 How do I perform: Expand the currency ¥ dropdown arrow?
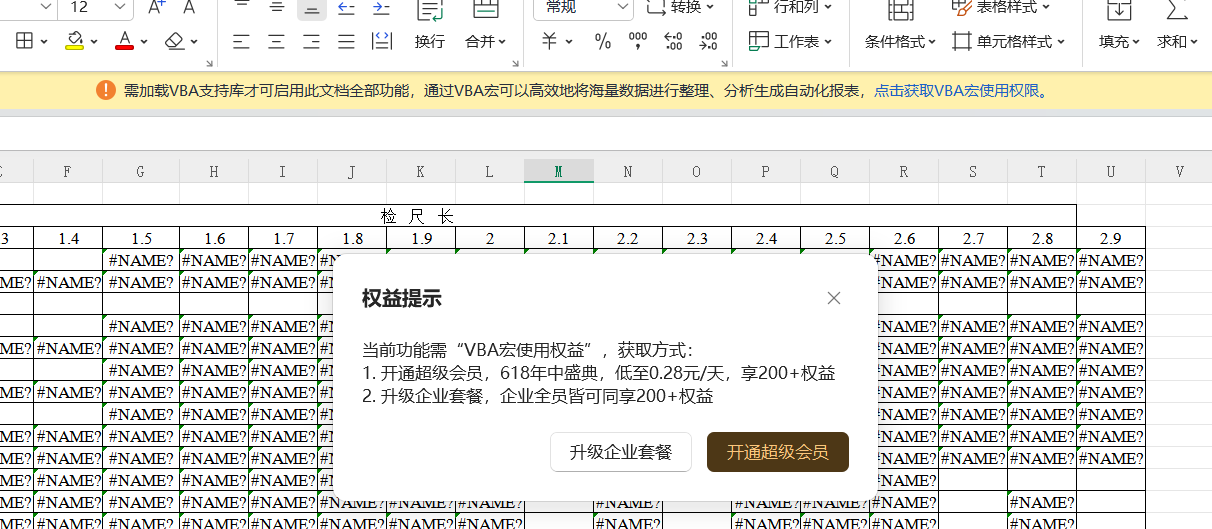click(x=569, y=42)
